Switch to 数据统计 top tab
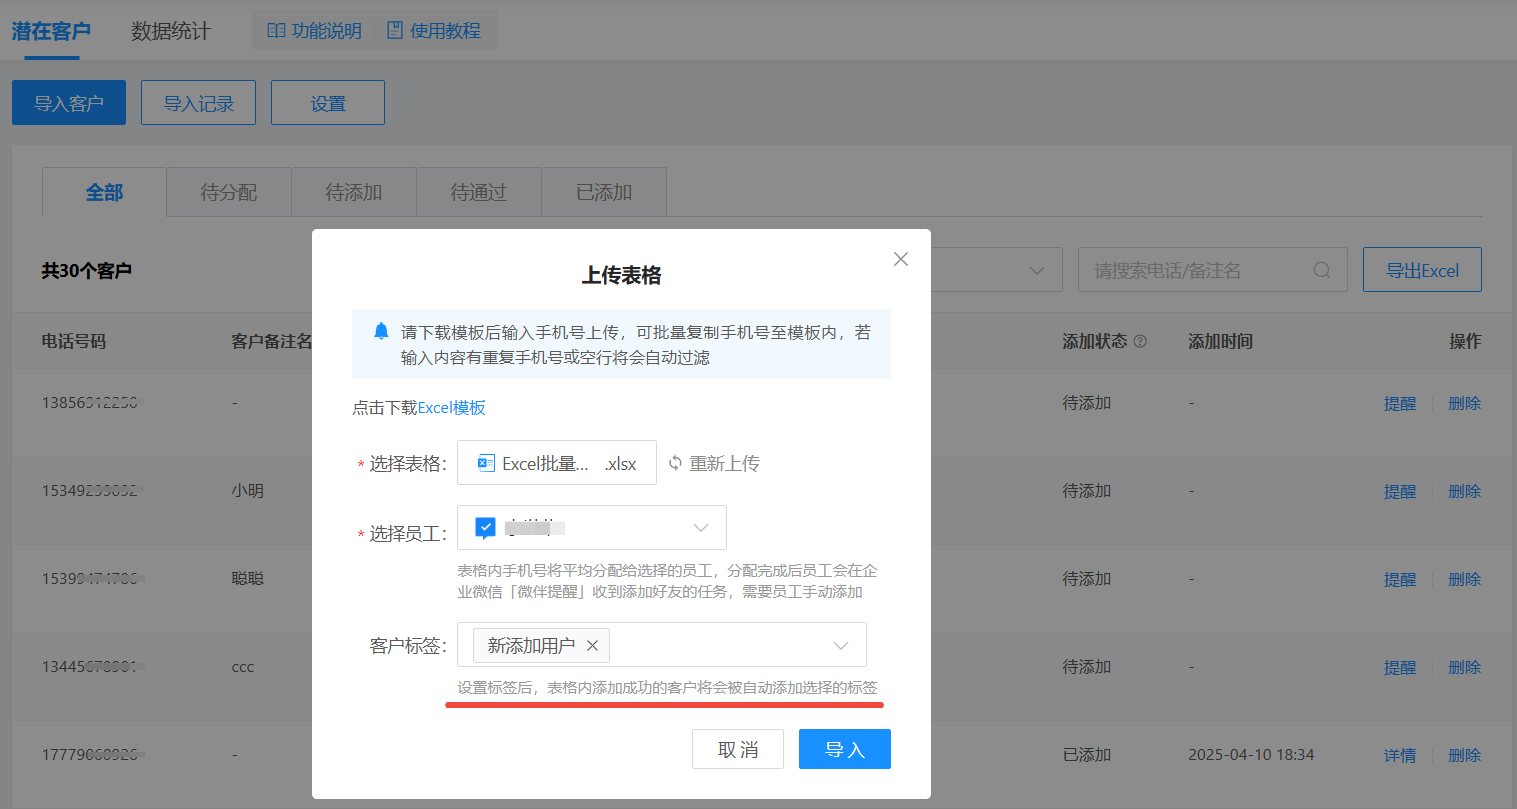Image resolution: width=1517 pixels, height=809 pixels. [x=171, y=31]
